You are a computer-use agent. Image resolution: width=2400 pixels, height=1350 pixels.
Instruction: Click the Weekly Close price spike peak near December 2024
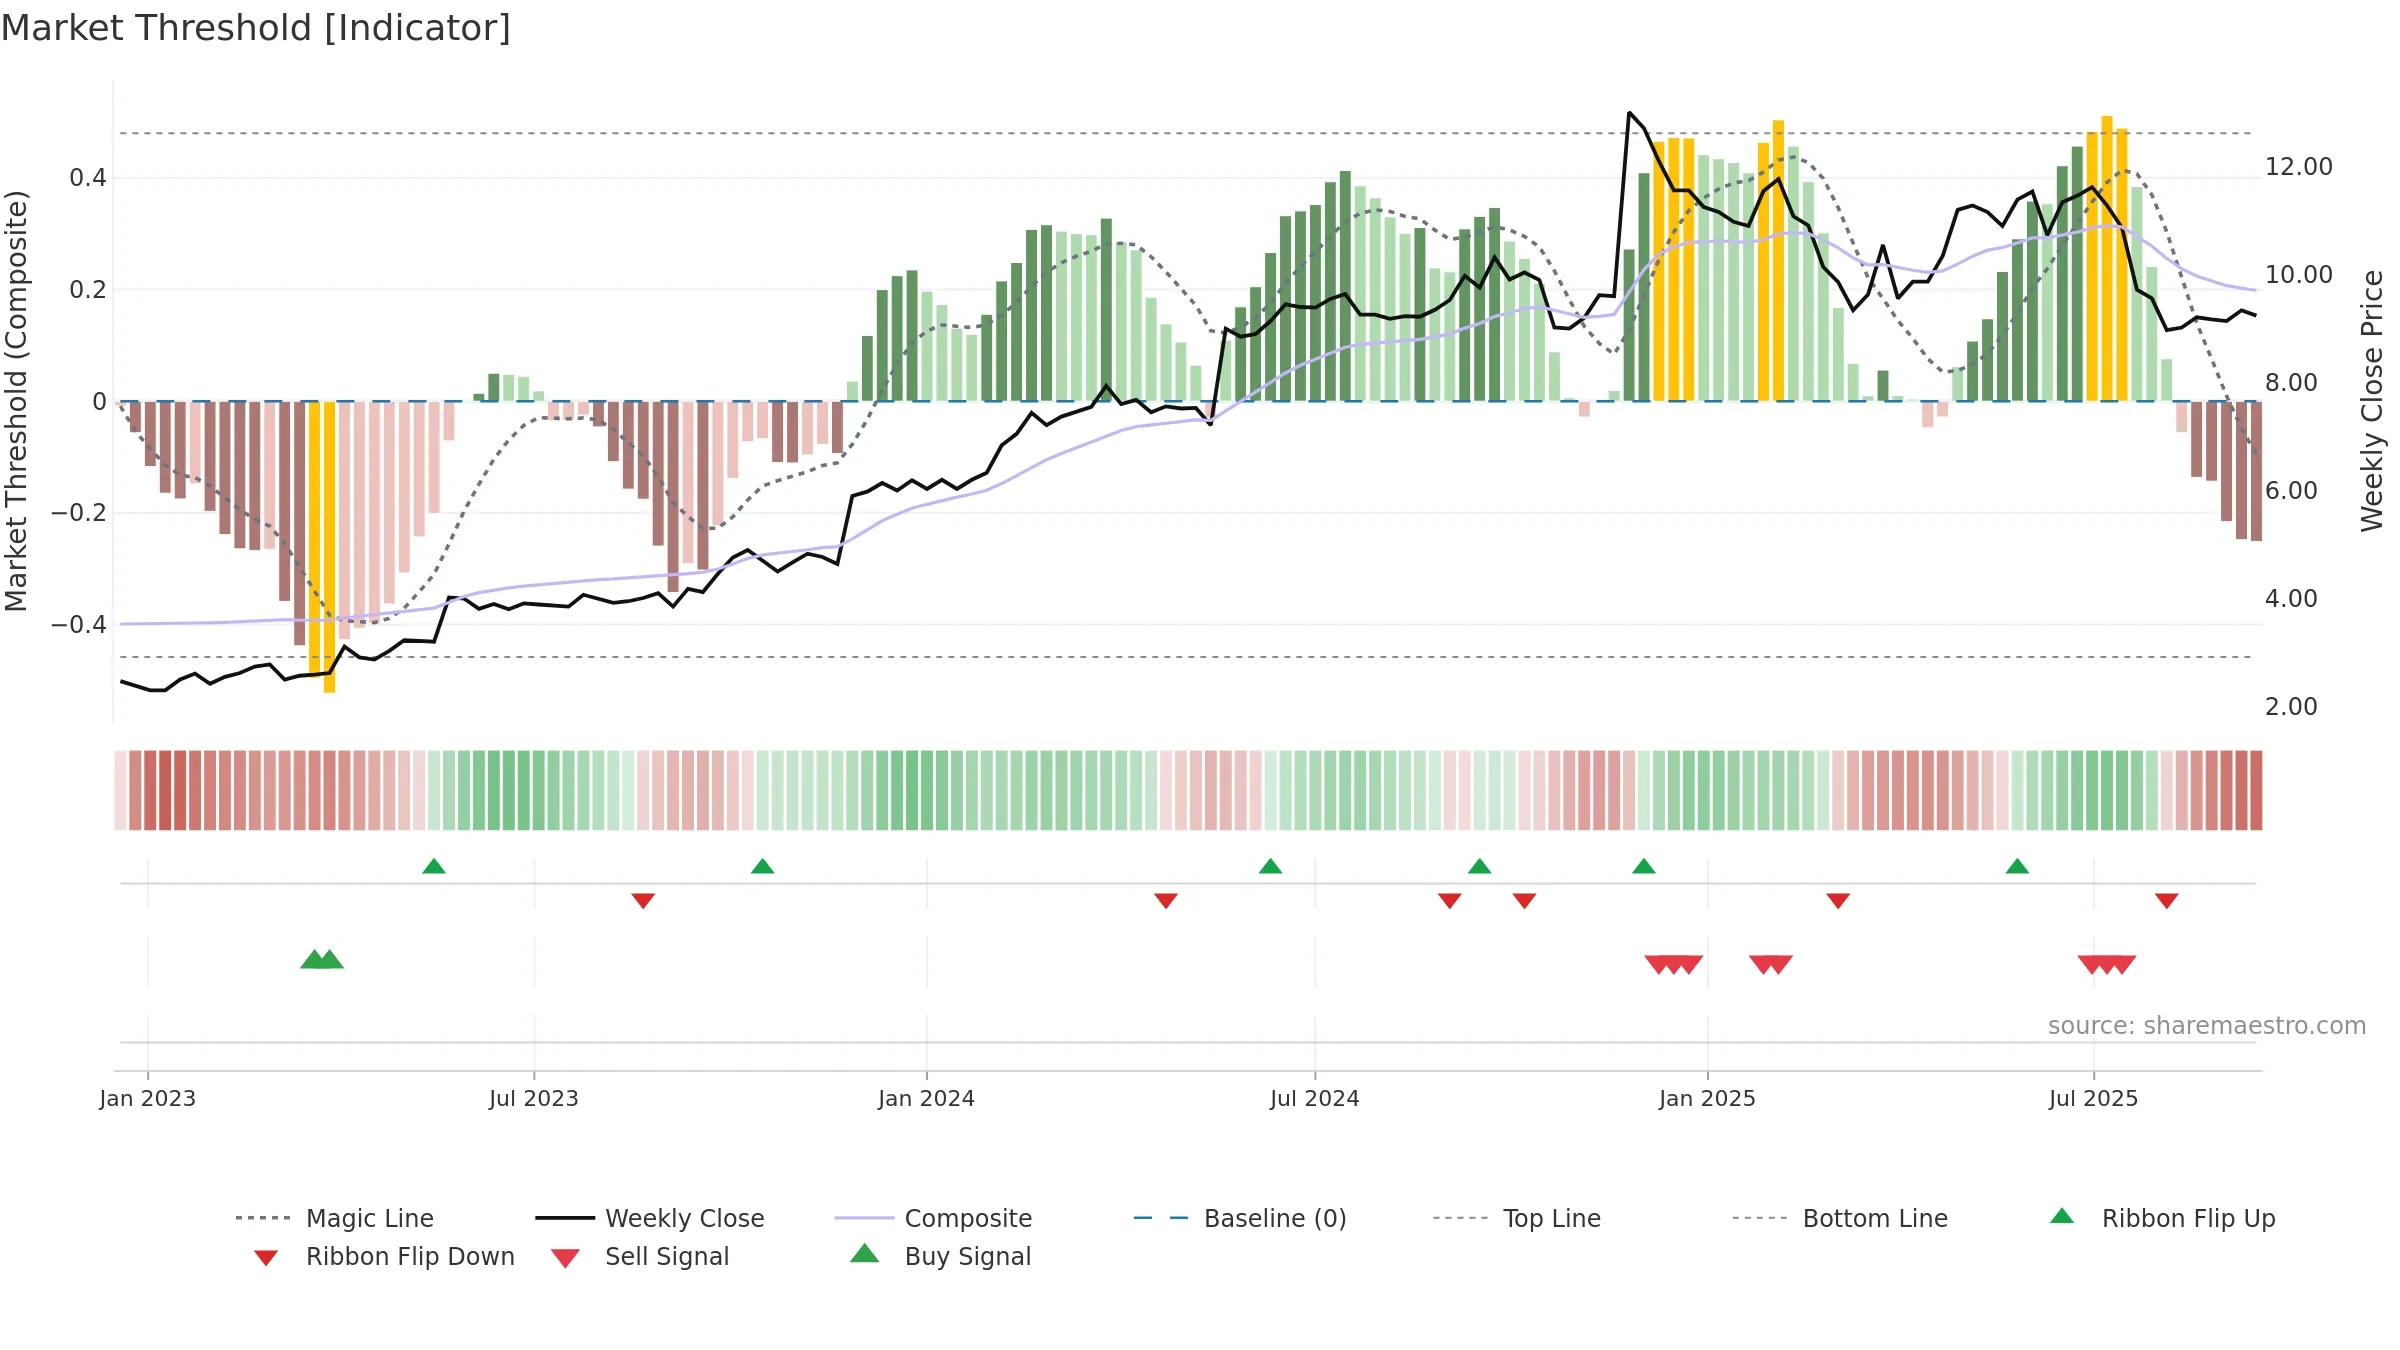click(1629, 114)
